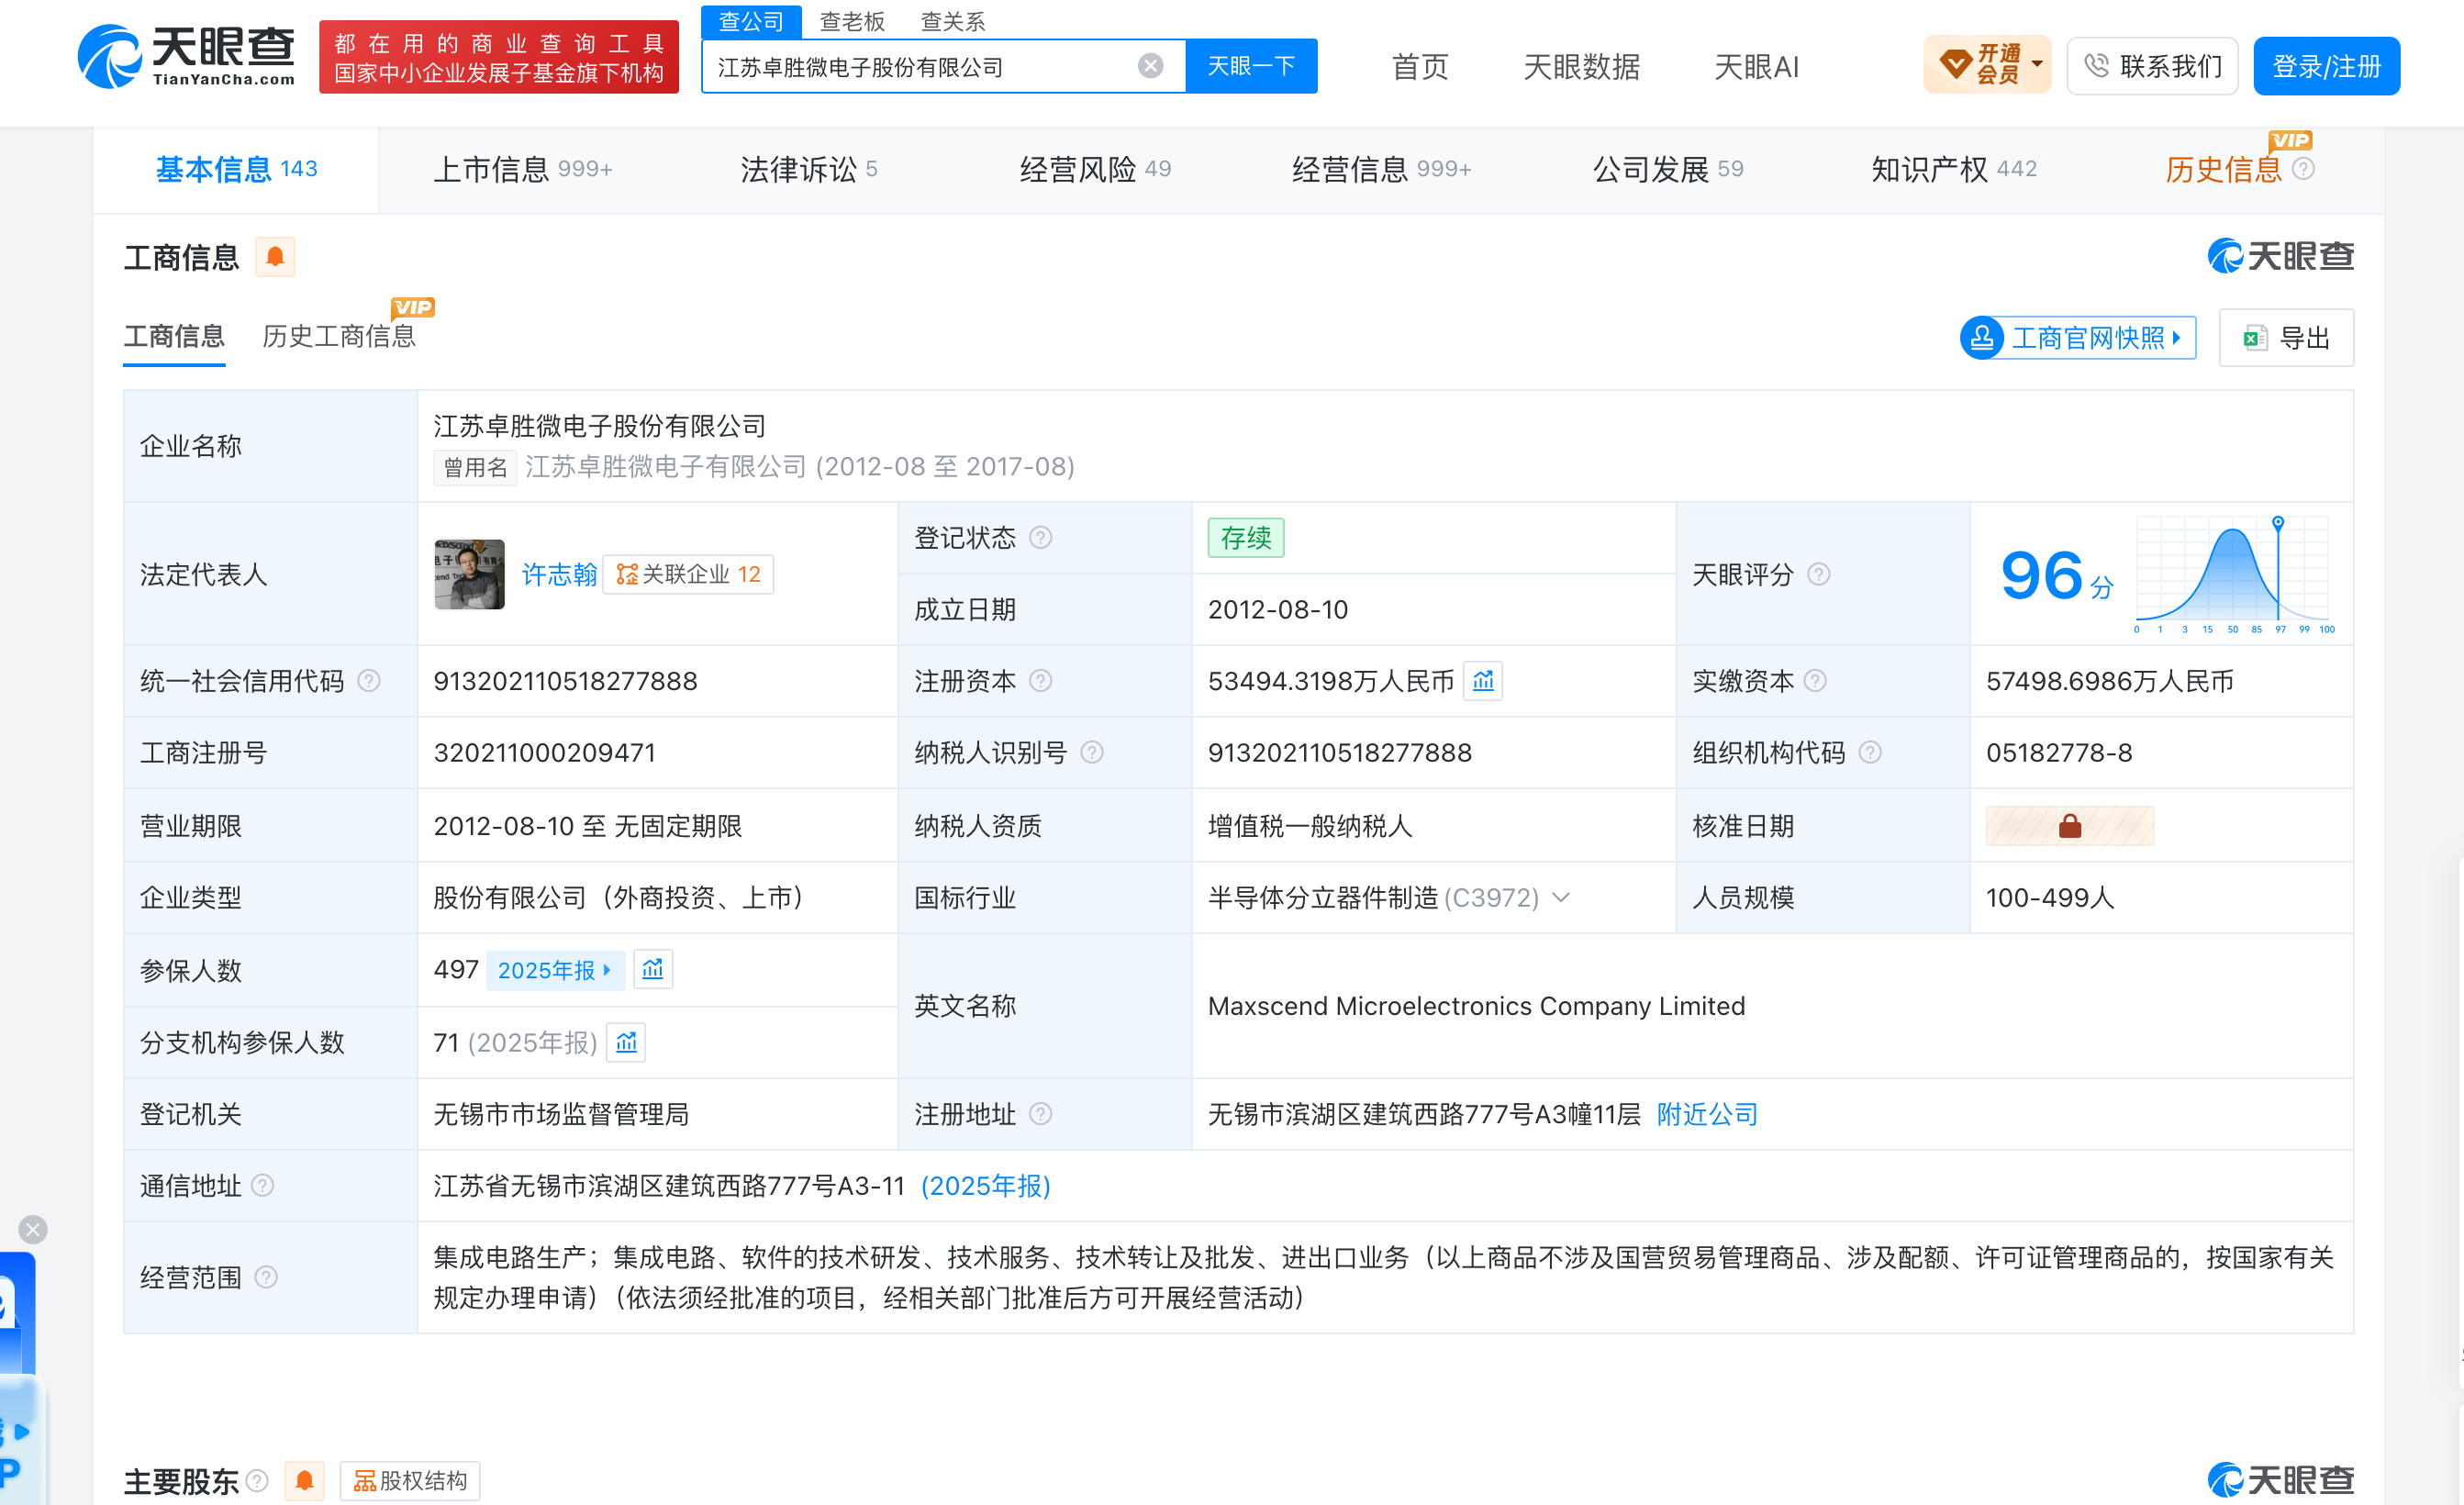Click the TianYanCha logo

[187, 56]
